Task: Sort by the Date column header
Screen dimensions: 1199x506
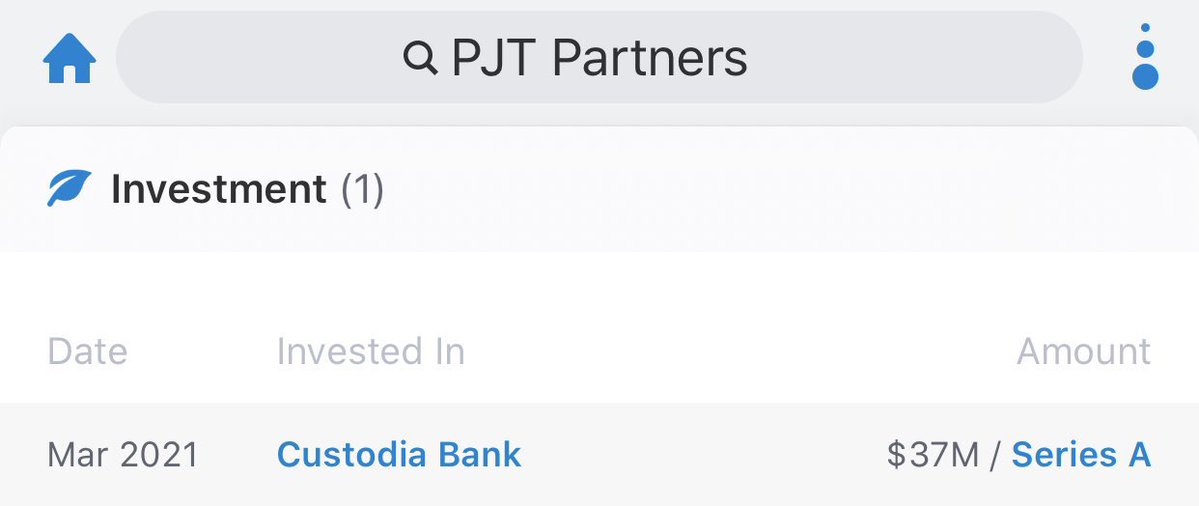Action: [87, 352]
